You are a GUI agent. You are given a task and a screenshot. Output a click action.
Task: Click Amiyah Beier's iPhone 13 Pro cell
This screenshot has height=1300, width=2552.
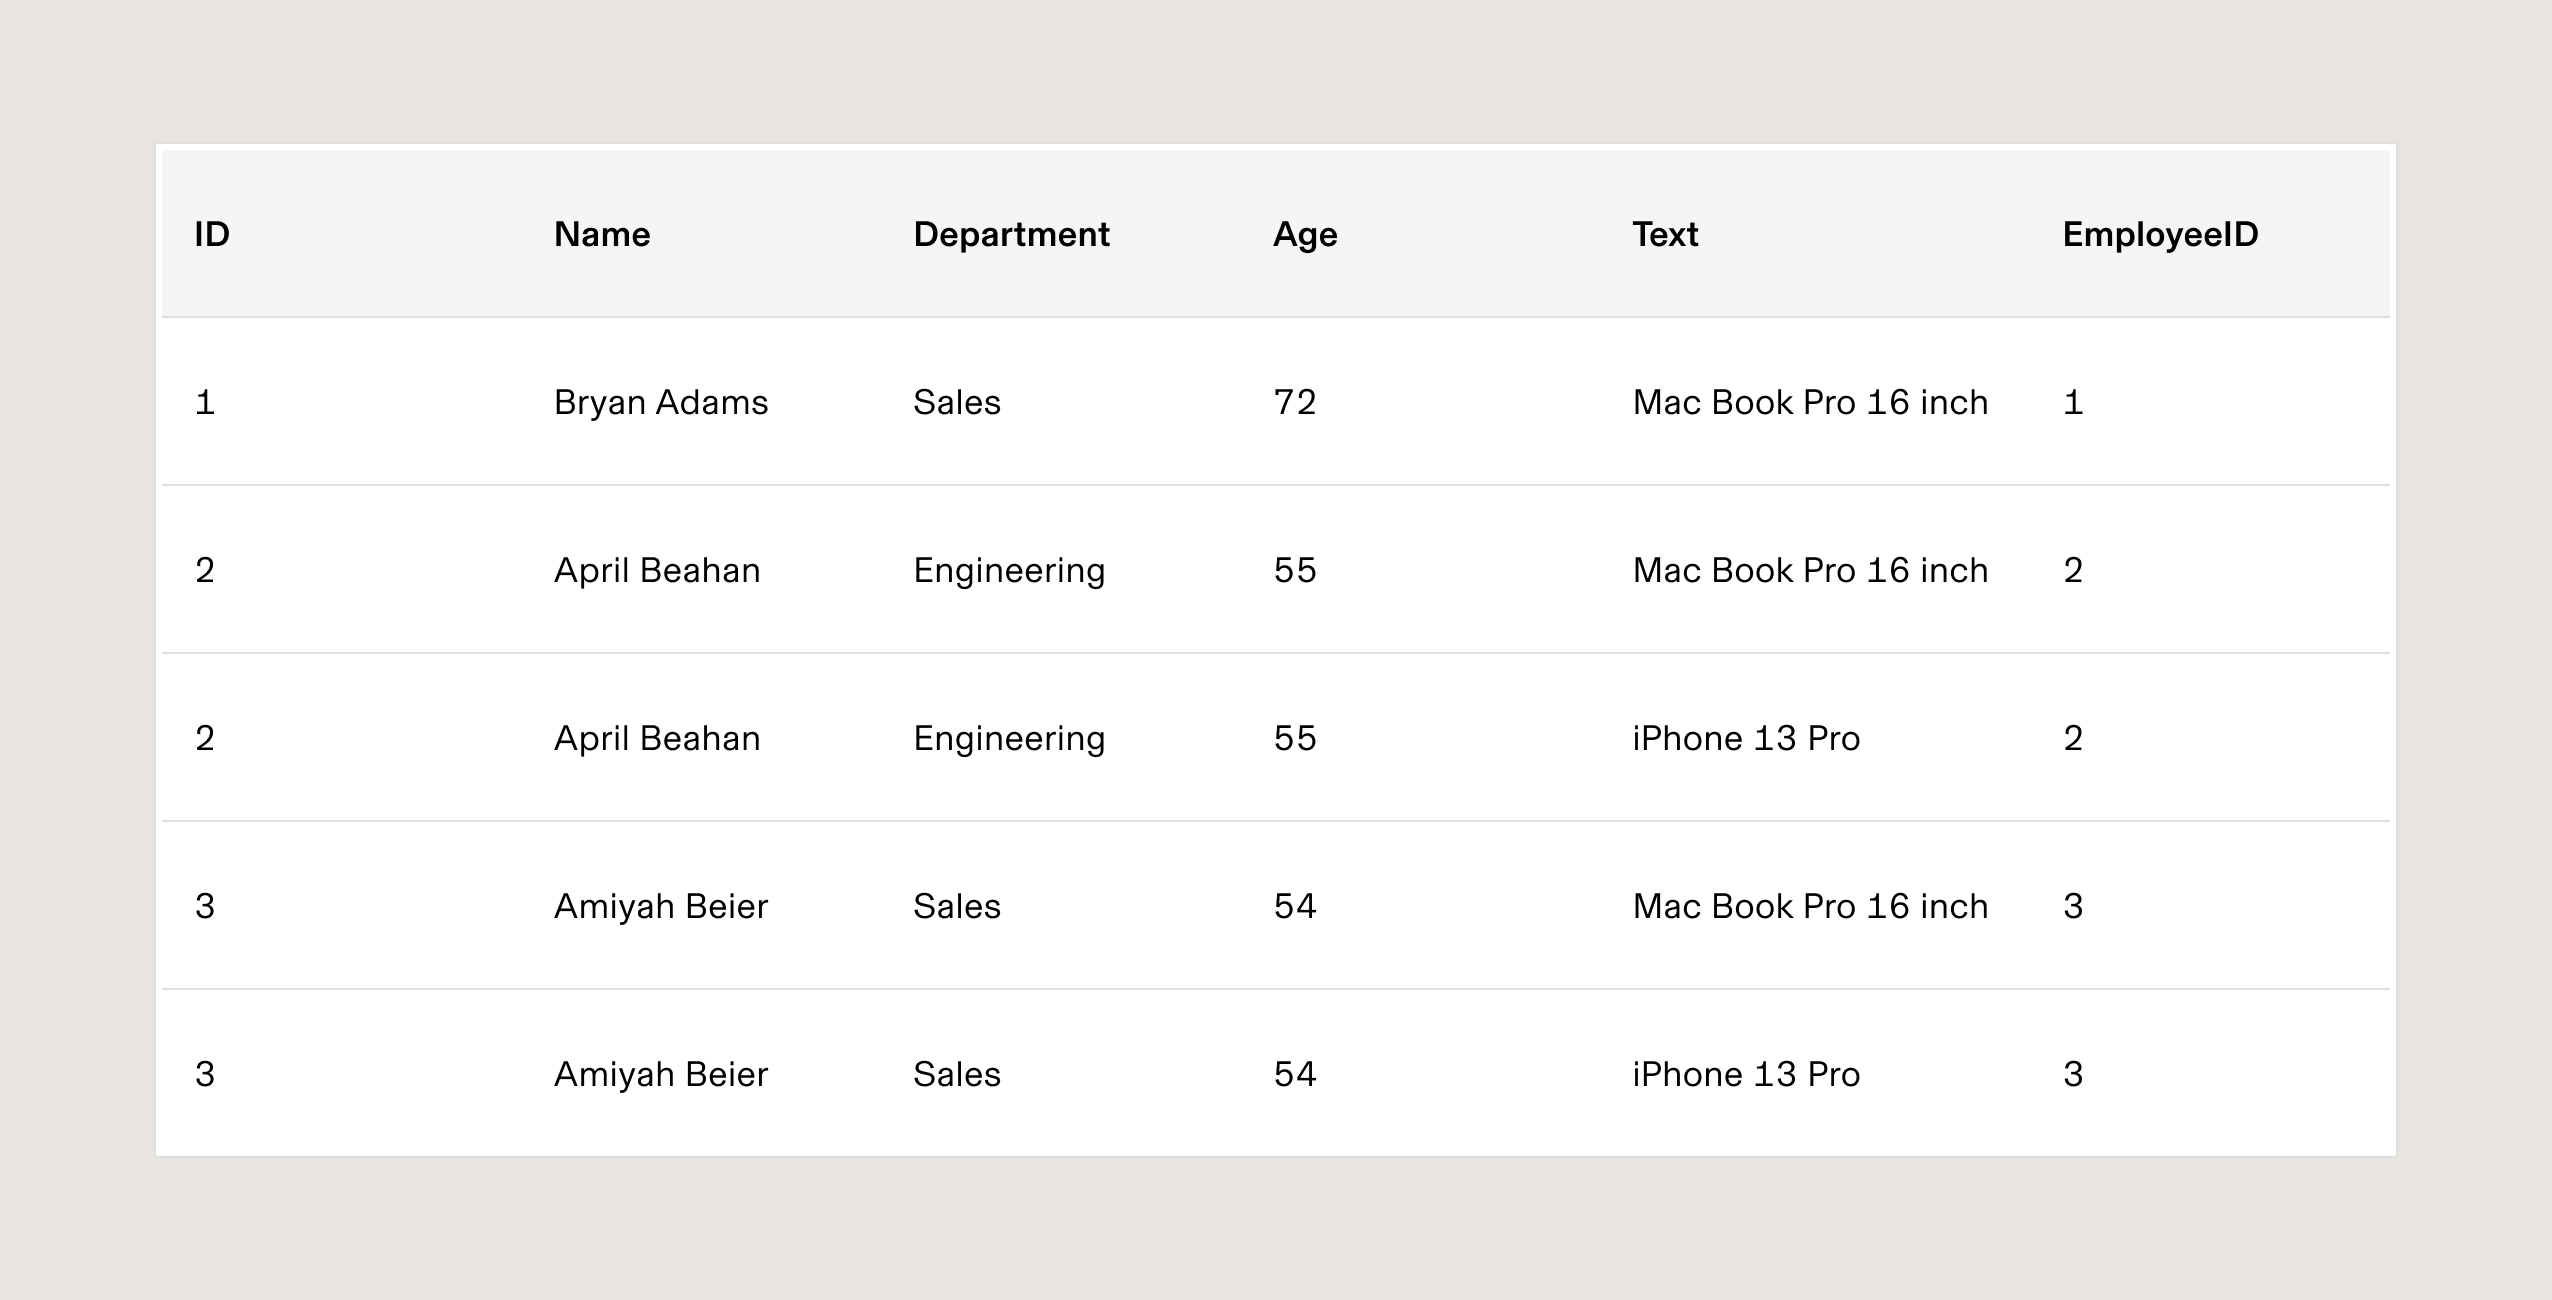pos(1746,1074)
